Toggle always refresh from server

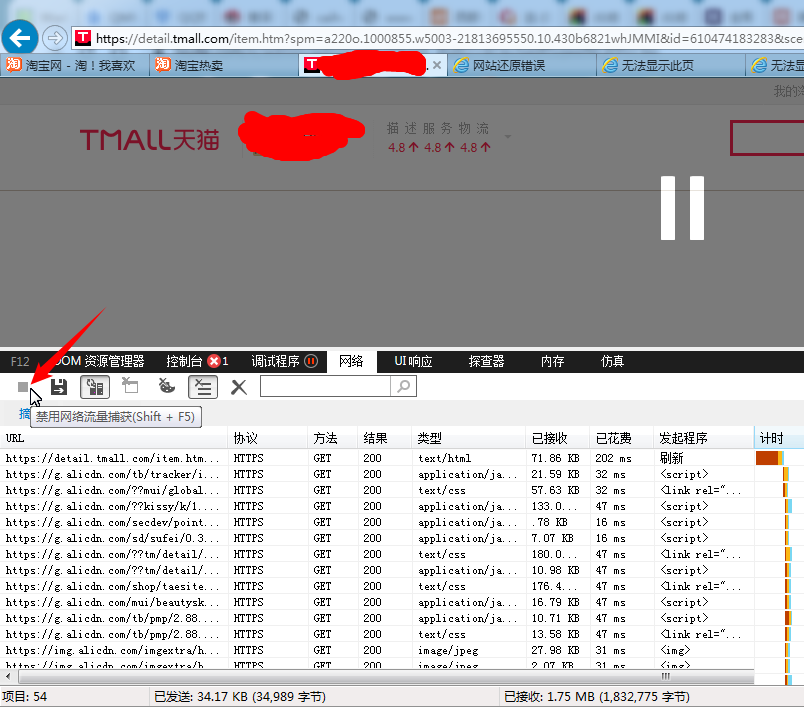tap(95, 387)
